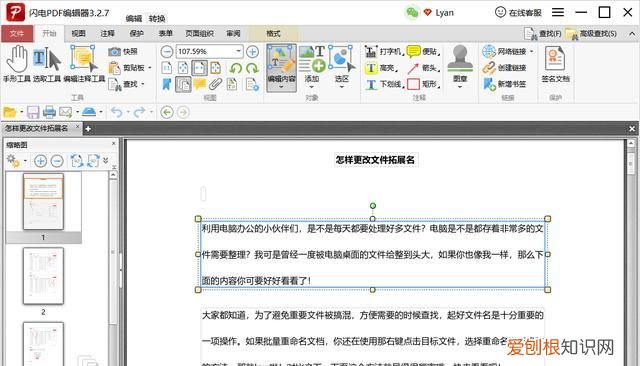
Task: Zoom in thumbnails in the 缩略图 panel
Action: coord(40,161)
